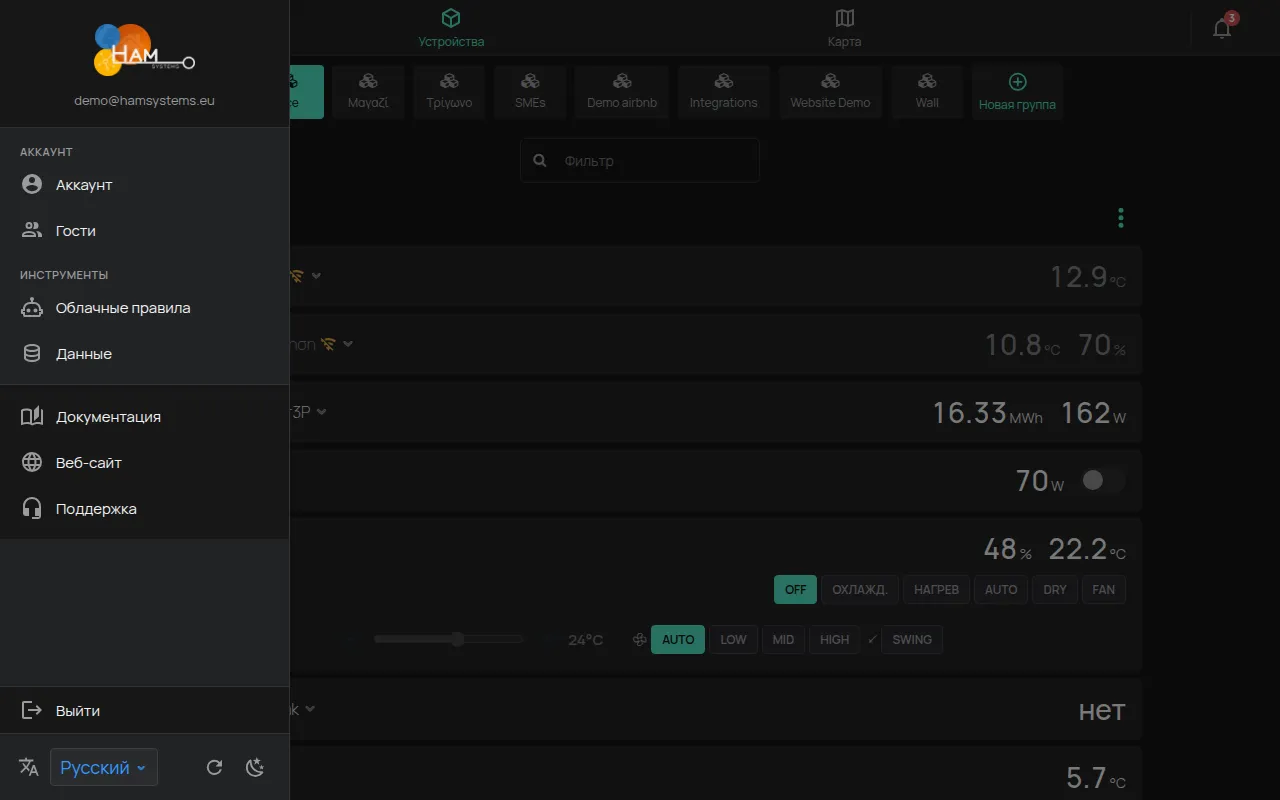Add a group with Новая группа
1280x800 pixels.
1017,92
